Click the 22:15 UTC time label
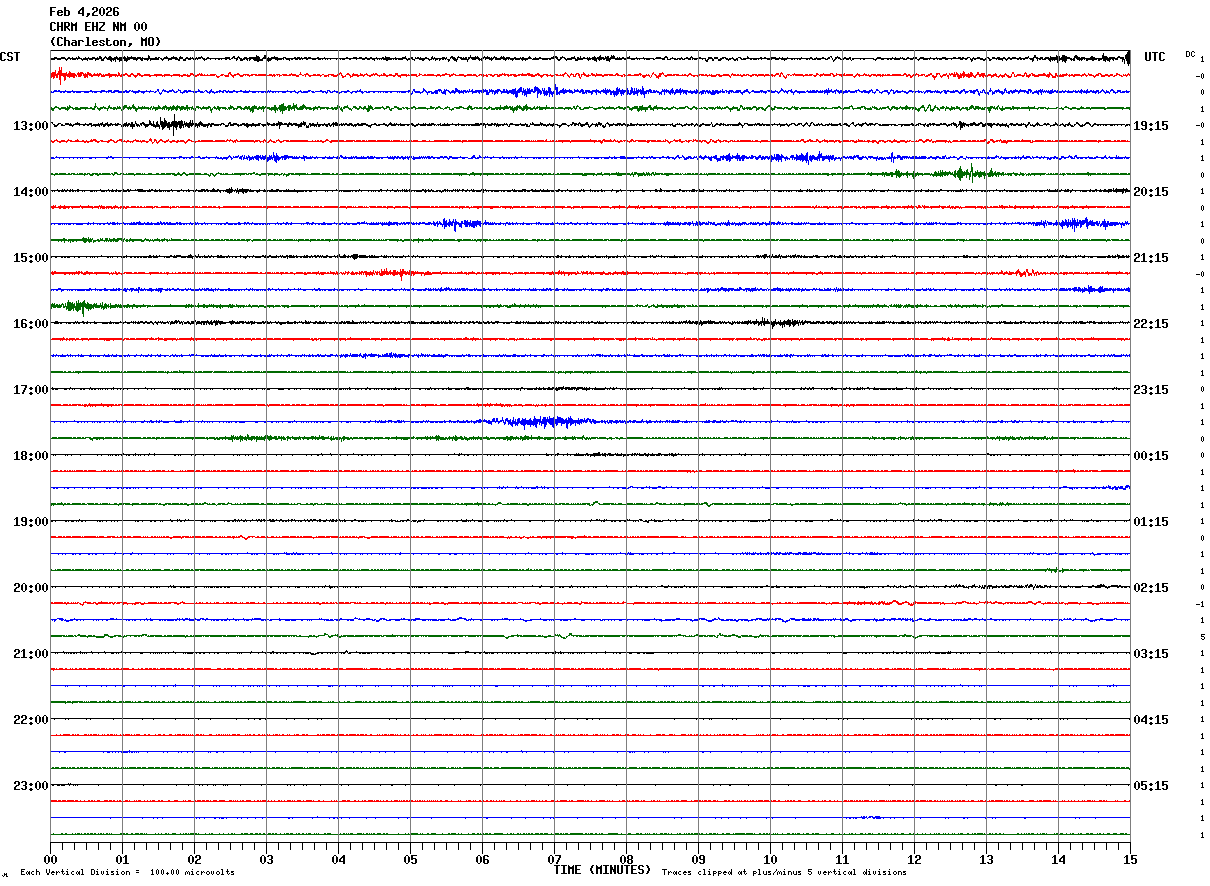 (x=1150, y=324)
